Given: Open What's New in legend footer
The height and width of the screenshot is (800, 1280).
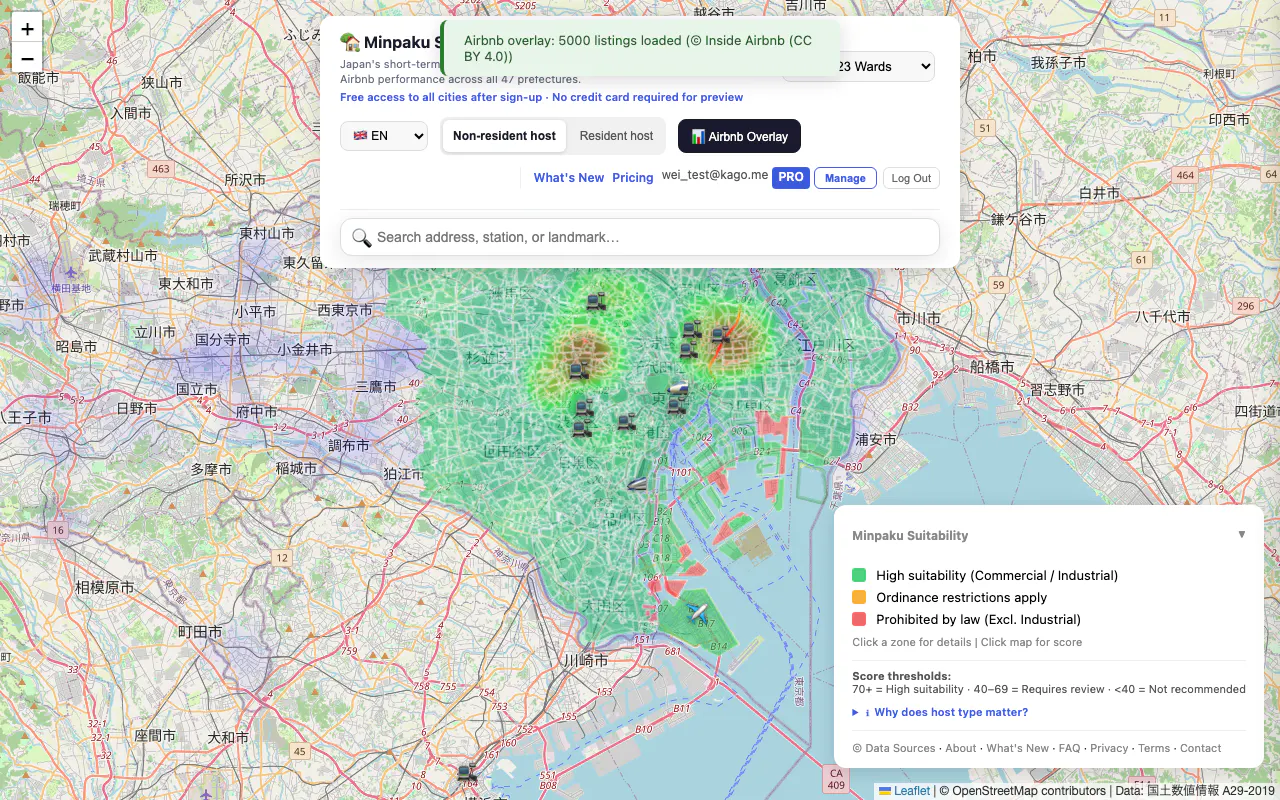Looking at the screenshot, I should pos(1017,748).
